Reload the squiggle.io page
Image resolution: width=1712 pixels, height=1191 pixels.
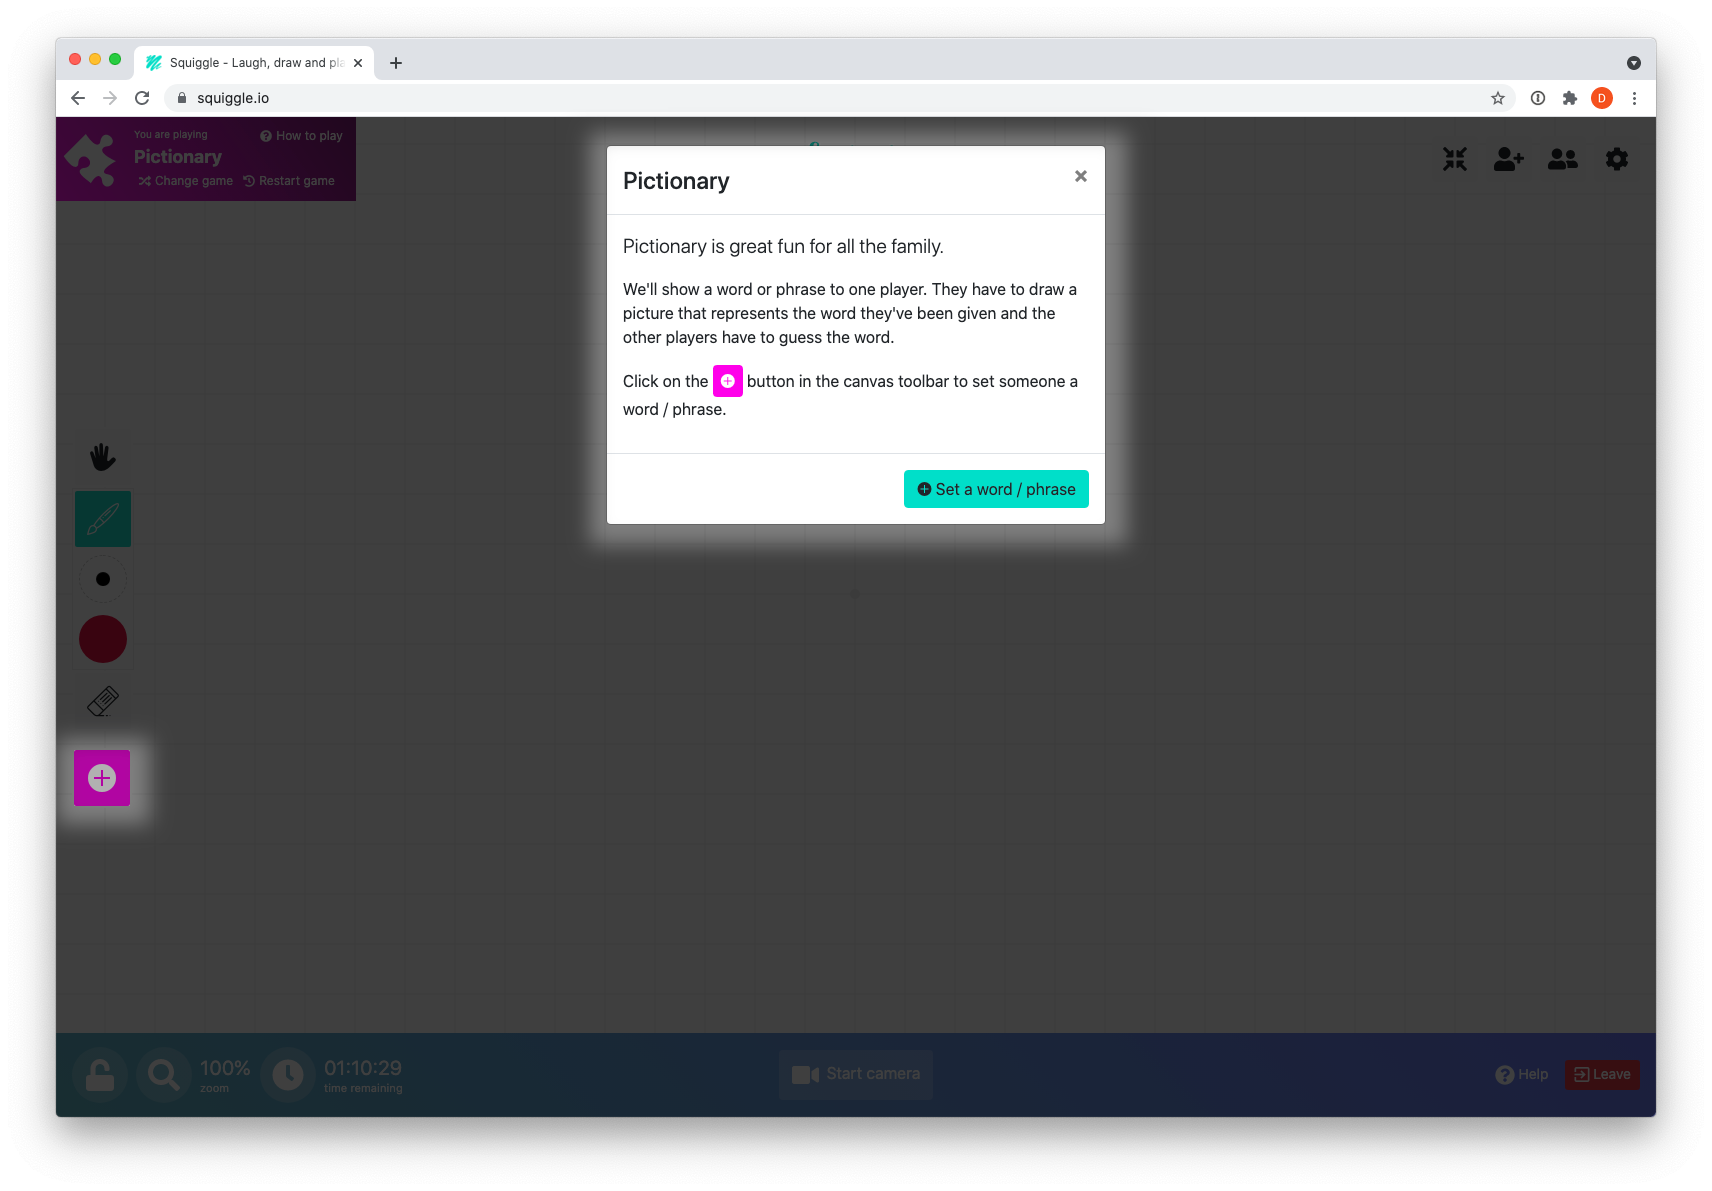point(142,98)
